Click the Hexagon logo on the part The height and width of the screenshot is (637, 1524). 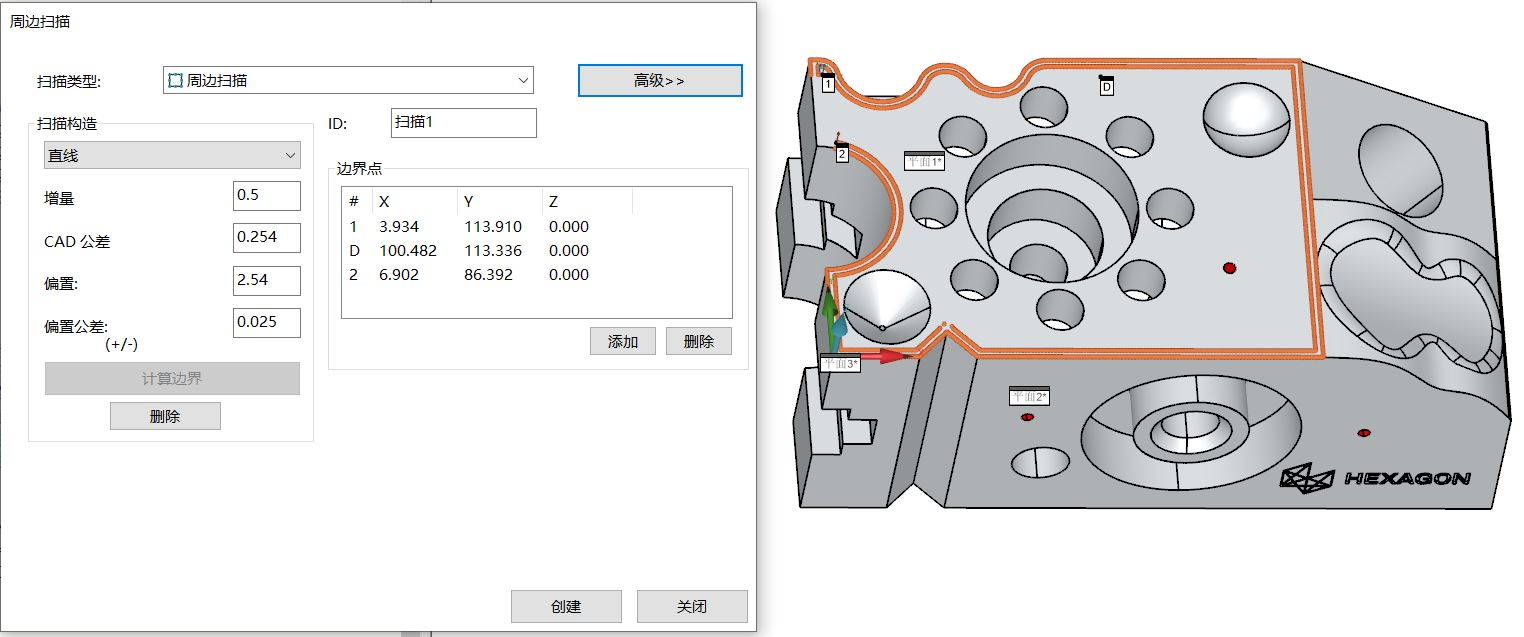[x=1375, y=480]
